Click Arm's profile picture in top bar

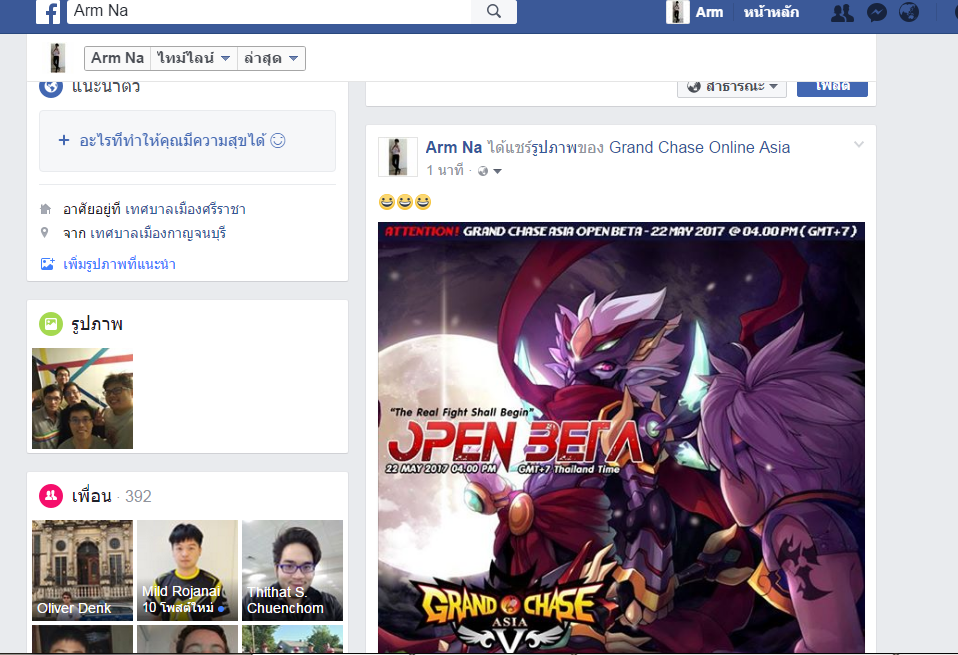678,12
